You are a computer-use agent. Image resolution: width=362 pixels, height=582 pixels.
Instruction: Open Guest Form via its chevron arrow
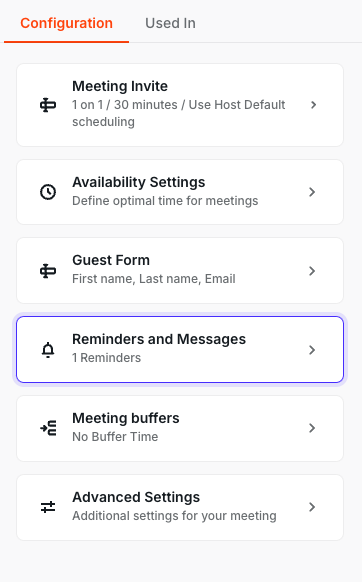(x=312, y=271)
